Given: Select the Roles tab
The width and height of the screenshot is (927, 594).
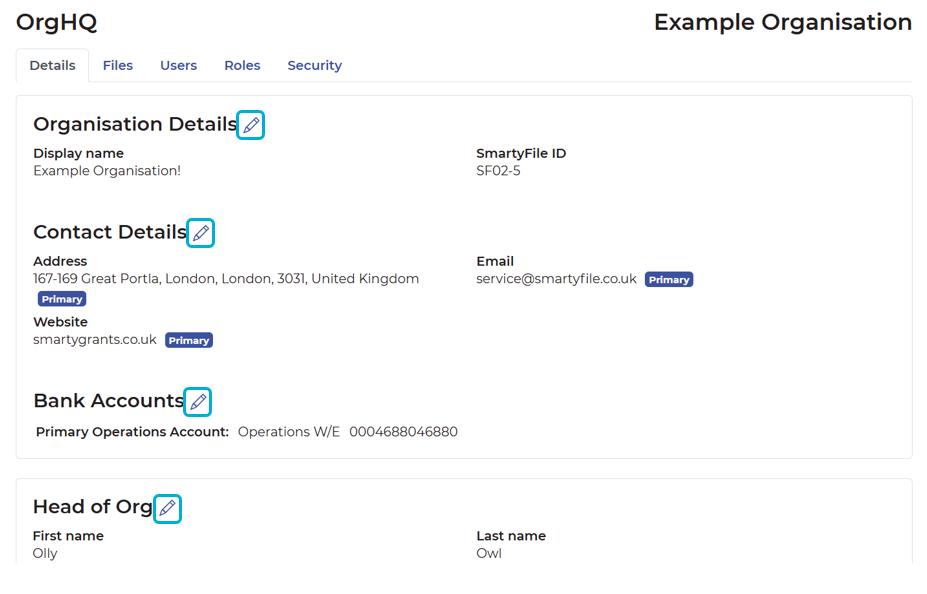Looking at the screenshot, I should (242, 65).
